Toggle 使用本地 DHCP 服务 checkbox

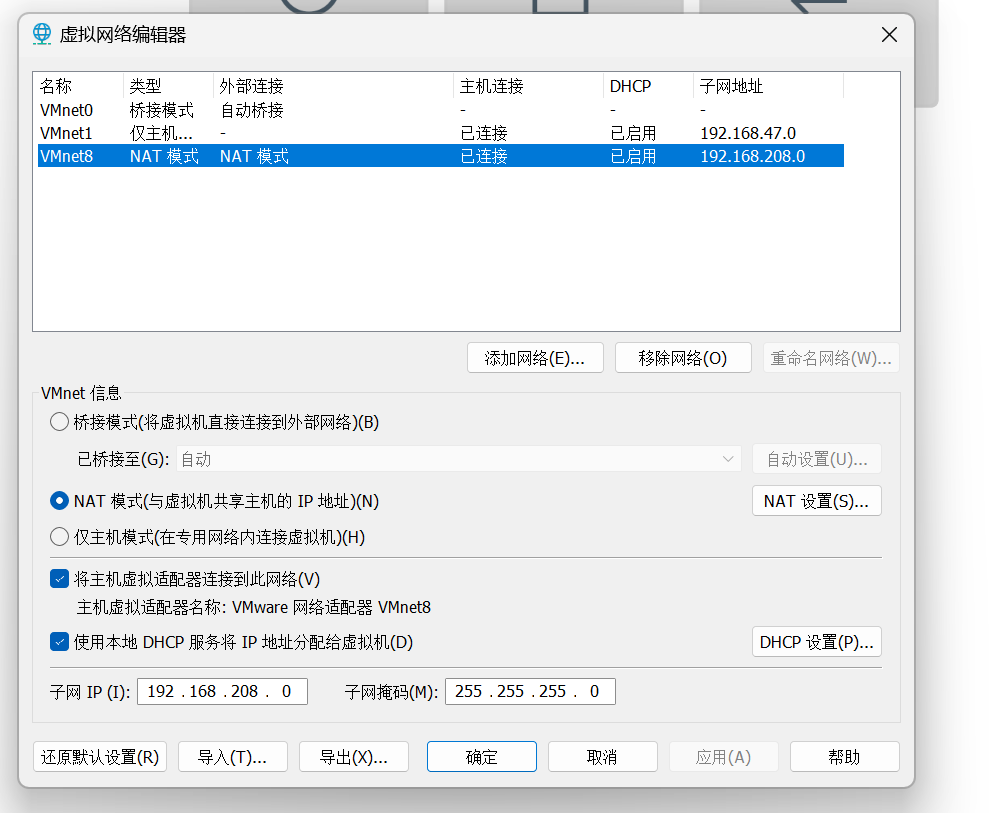tap(60, 642)
